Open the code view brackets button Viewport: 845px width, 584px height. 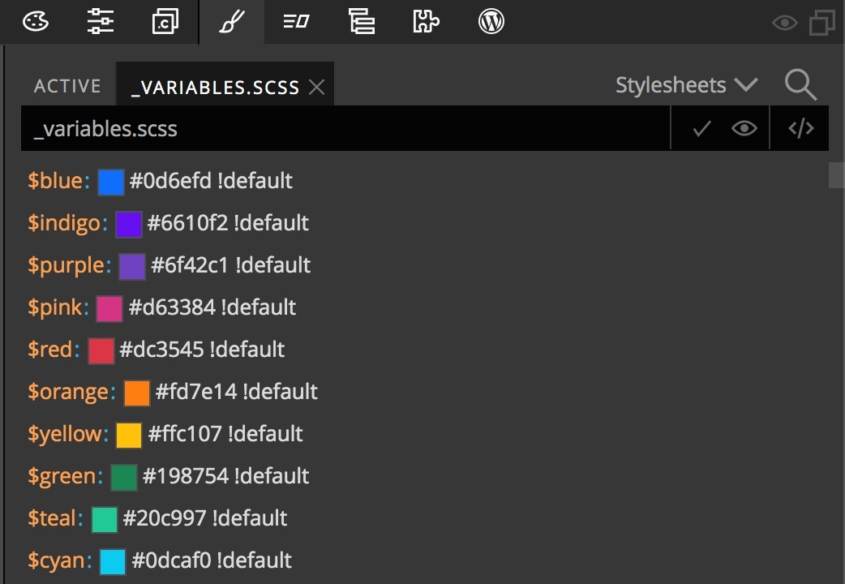tap(801, 129)
